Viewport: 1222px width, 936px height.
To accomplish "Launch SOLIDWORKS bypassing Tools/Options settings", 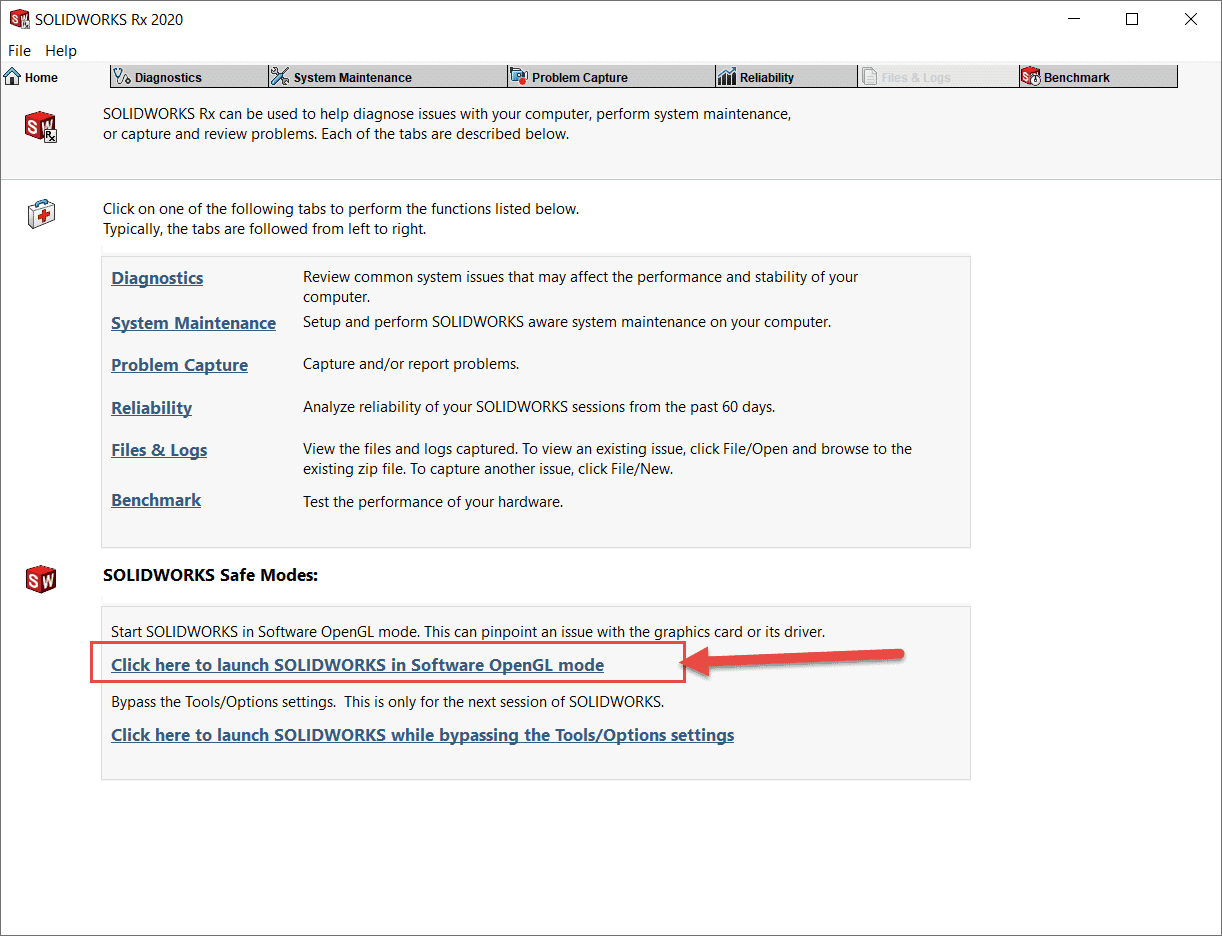I will pyautogui.click(x=422, y=735).
